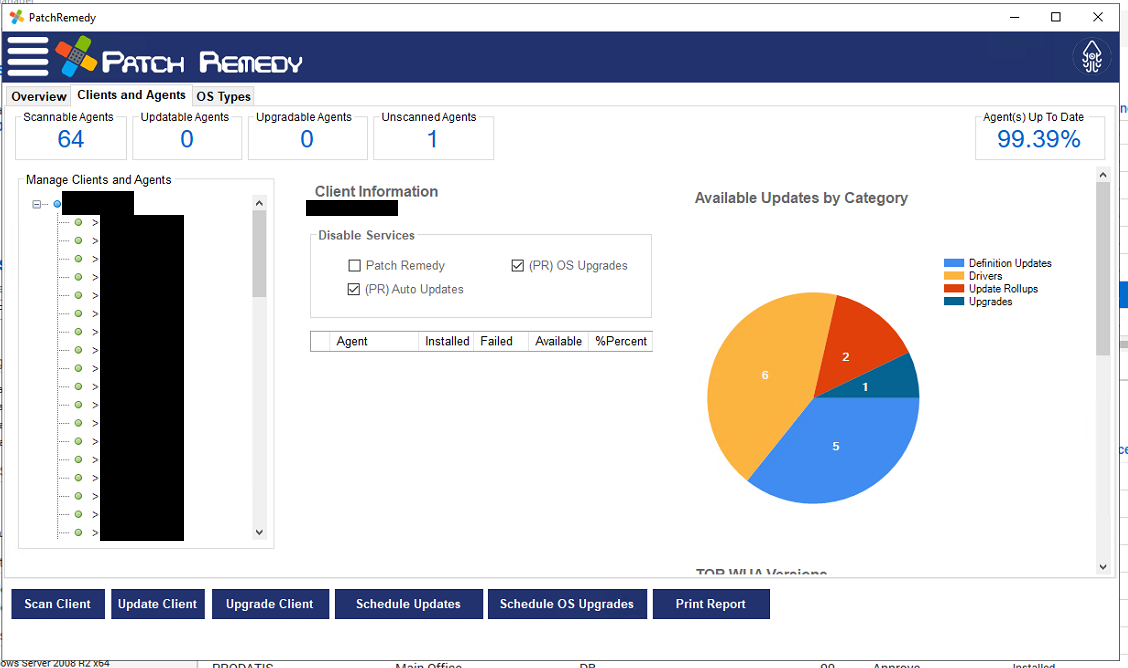Click the 99.39% up to date value

coord(1039,139)
